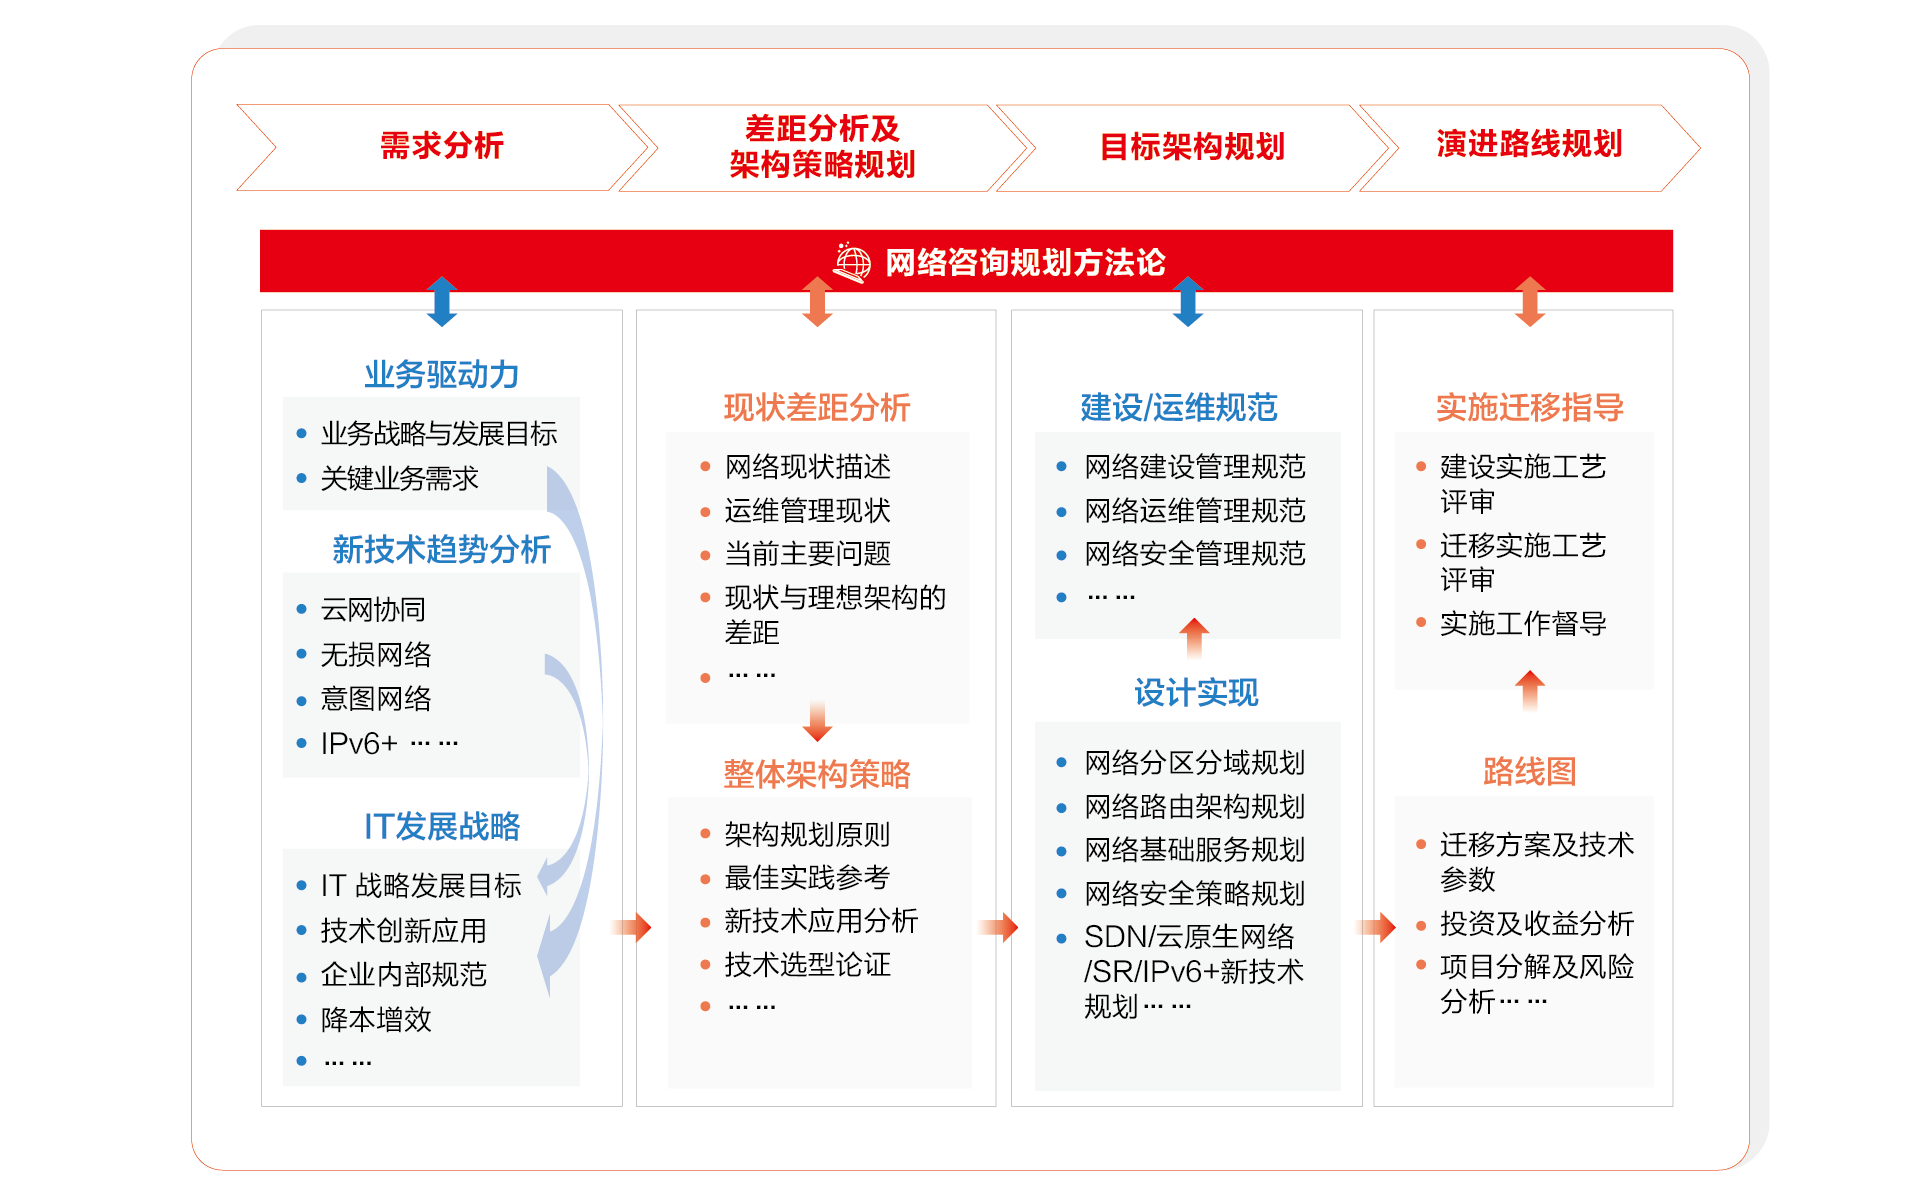Click the 建设/运维规范 heading
The height and width of the screenshot is (1200, 1932).
1178,408
